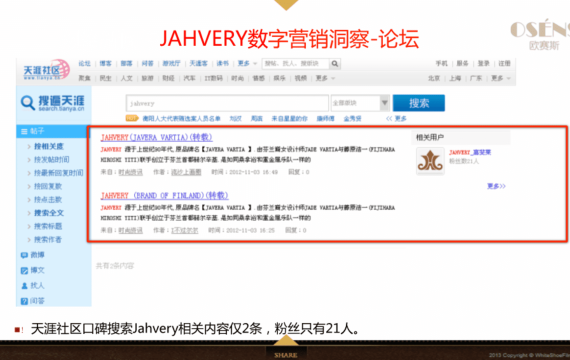The image size is (570, 360).
Task: Open the board selection dropdown arrow
Action: [x=385, y=103]
